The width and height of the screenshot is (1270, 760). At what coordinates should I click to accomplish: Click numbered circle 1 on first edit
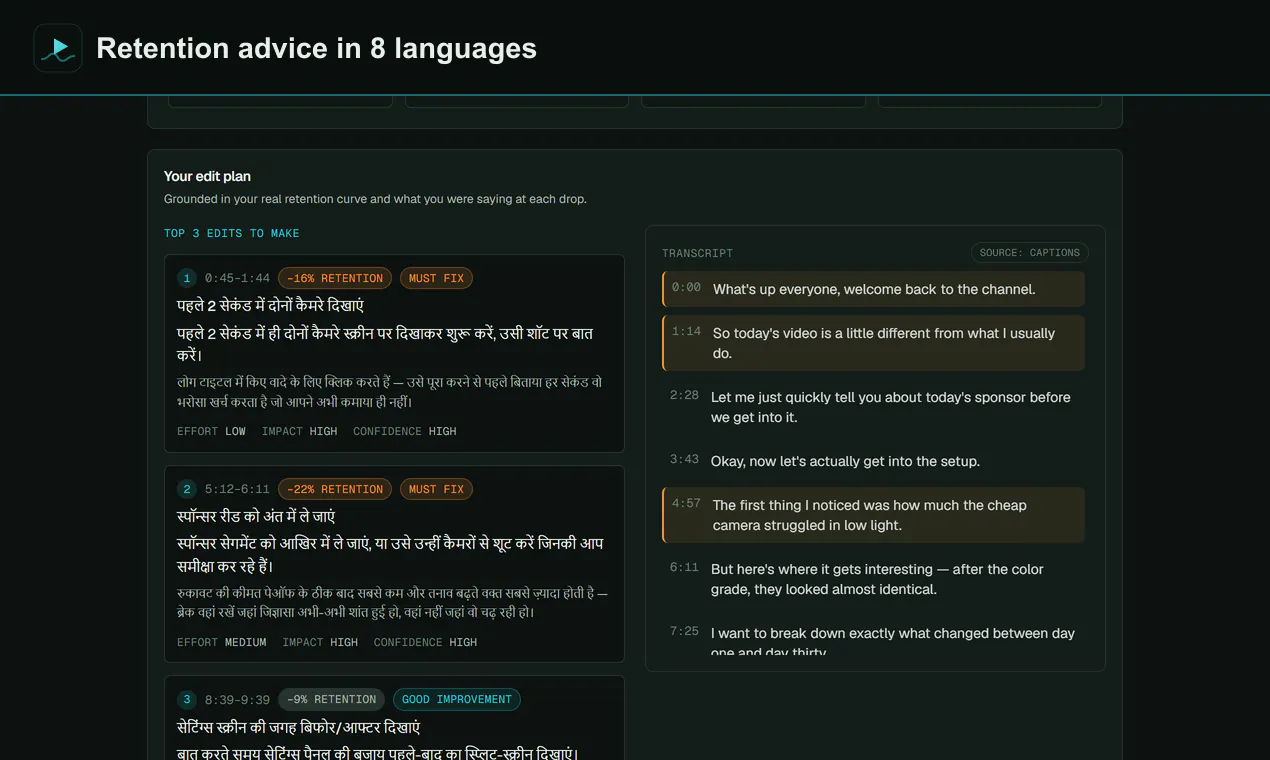(187, 278)
